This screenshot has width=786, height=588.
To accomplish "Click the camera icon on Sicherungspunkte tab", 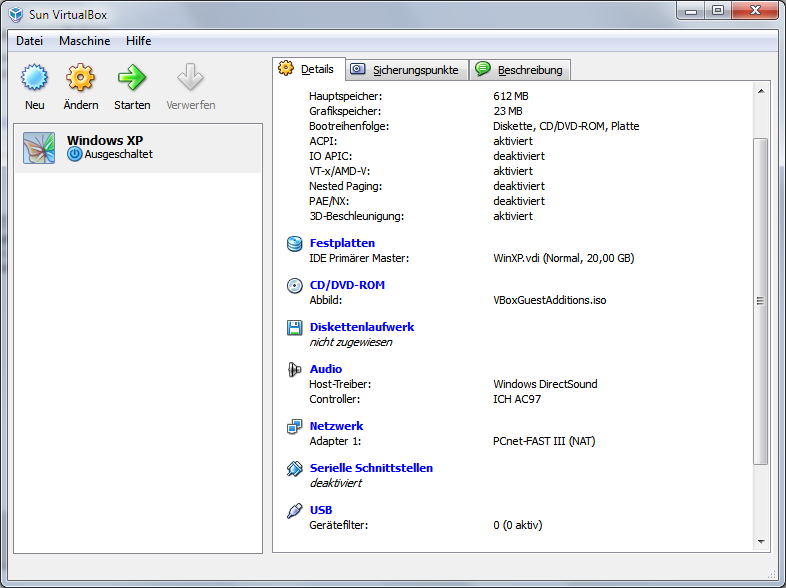I will 357,69.
